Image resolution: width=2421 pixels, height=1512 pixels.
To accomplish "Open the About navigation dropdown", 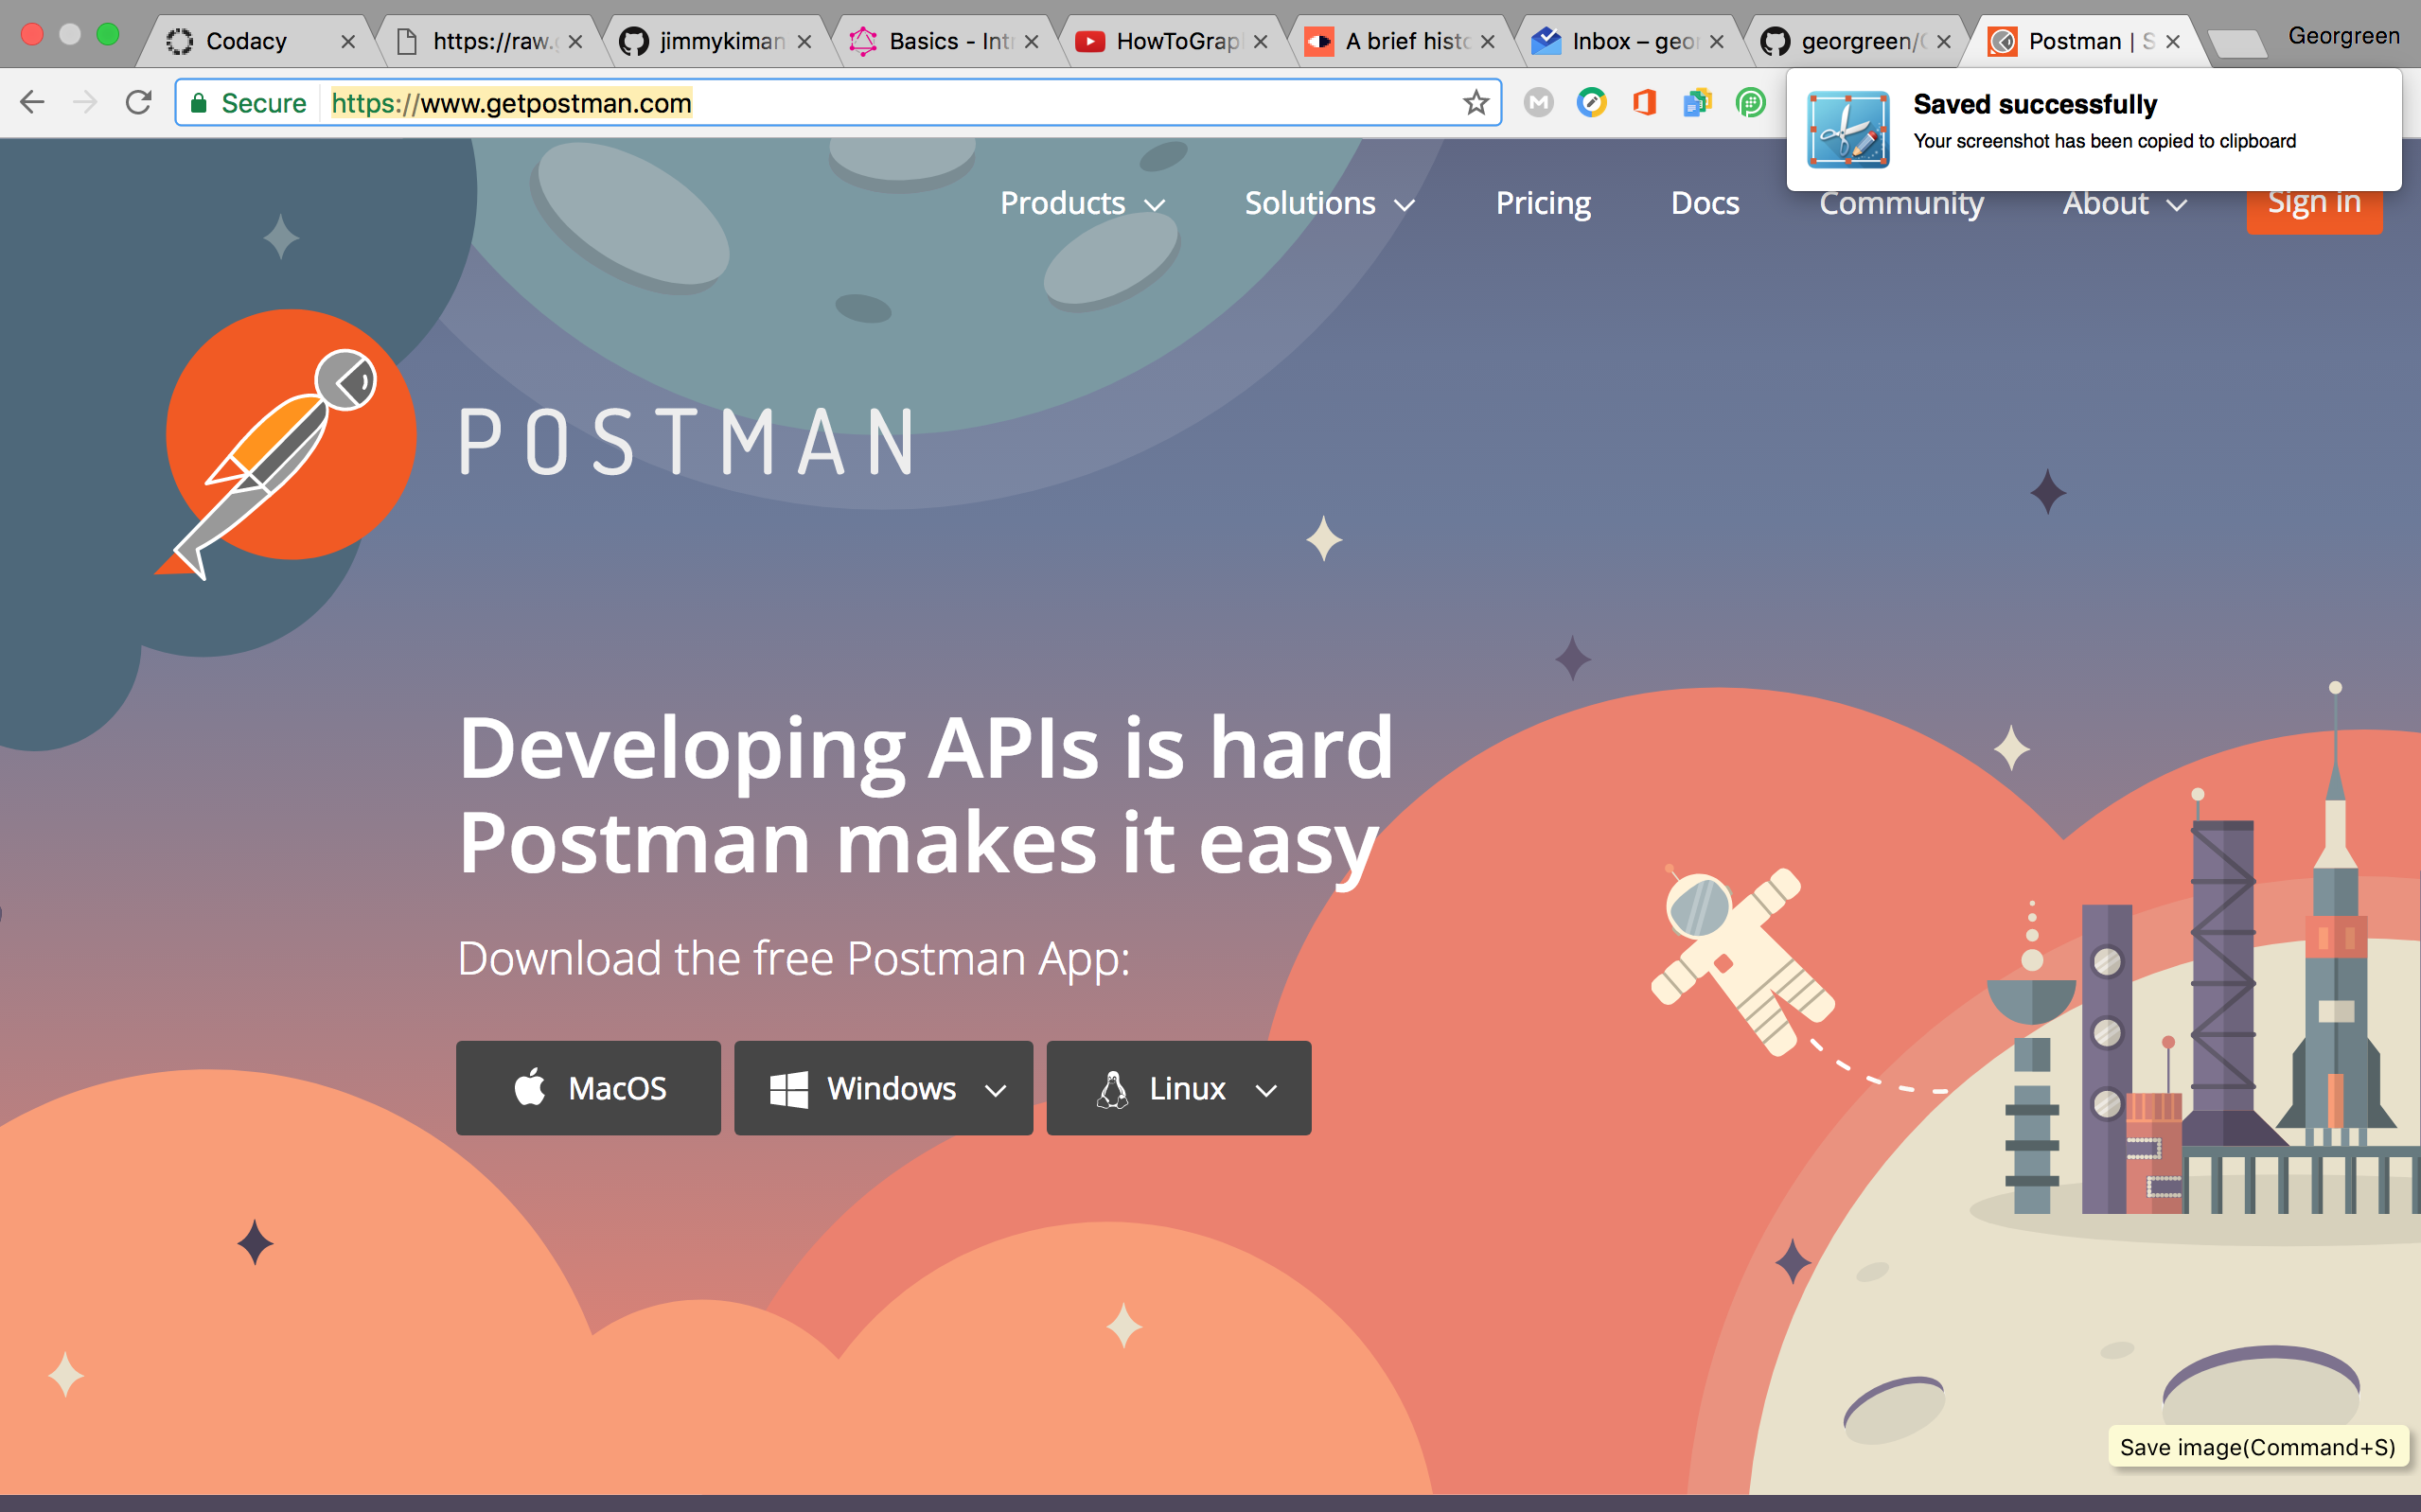I will click(2124, 203).
